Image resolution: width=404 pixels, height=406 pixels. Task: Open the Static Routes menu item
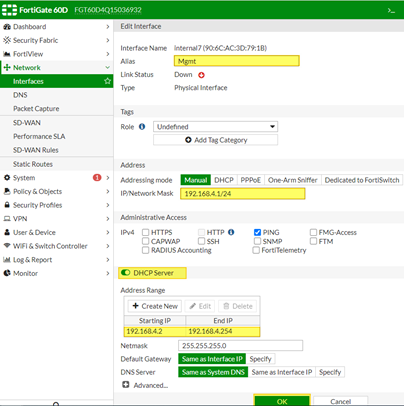pos(33,164)
